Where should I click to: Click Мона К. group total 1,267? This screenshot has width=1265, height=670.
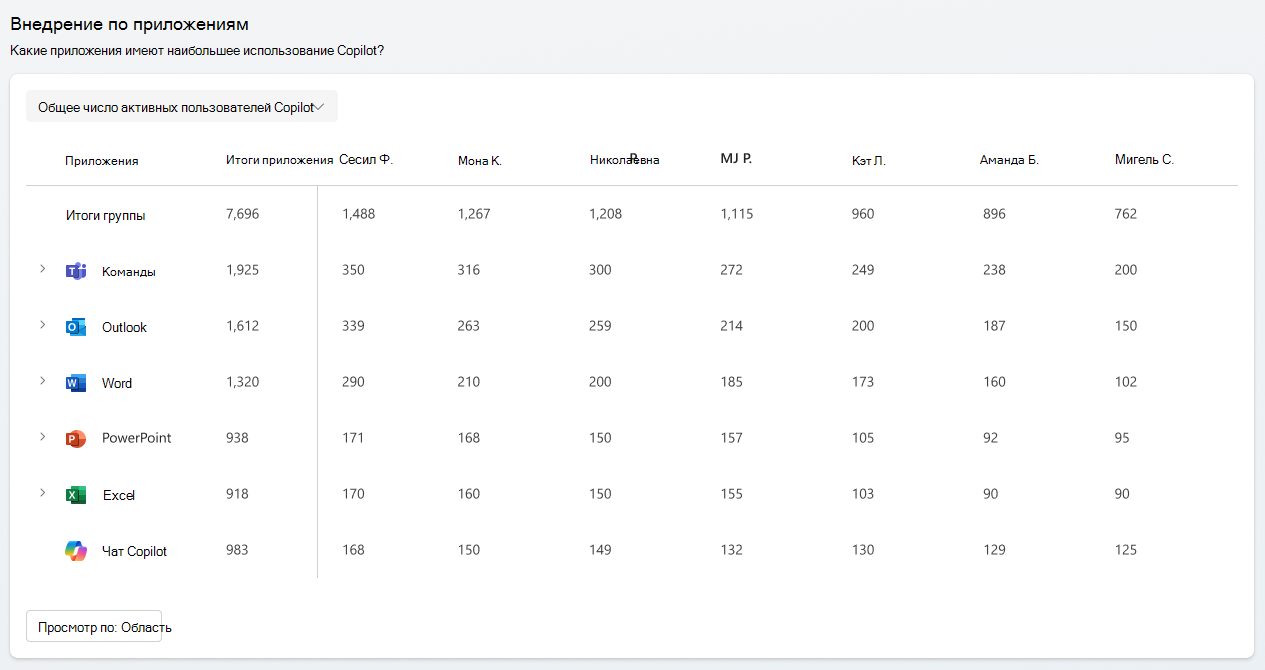click(x=474, y=214)
